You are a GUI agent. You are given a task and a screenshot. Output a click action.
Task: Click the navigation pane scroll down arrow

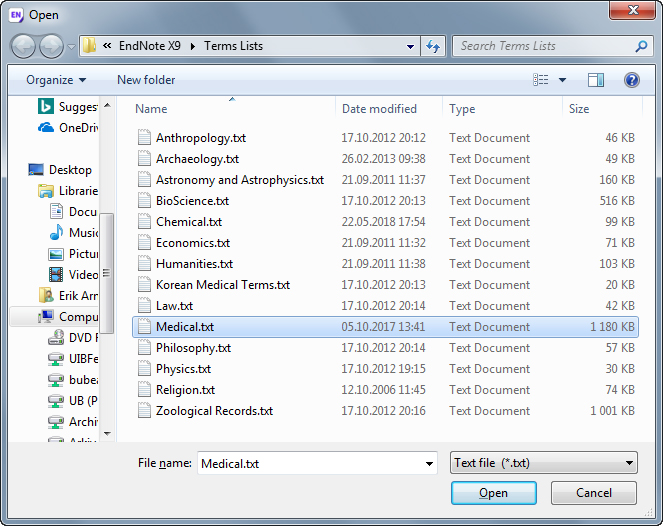click(x=107, y=434)
